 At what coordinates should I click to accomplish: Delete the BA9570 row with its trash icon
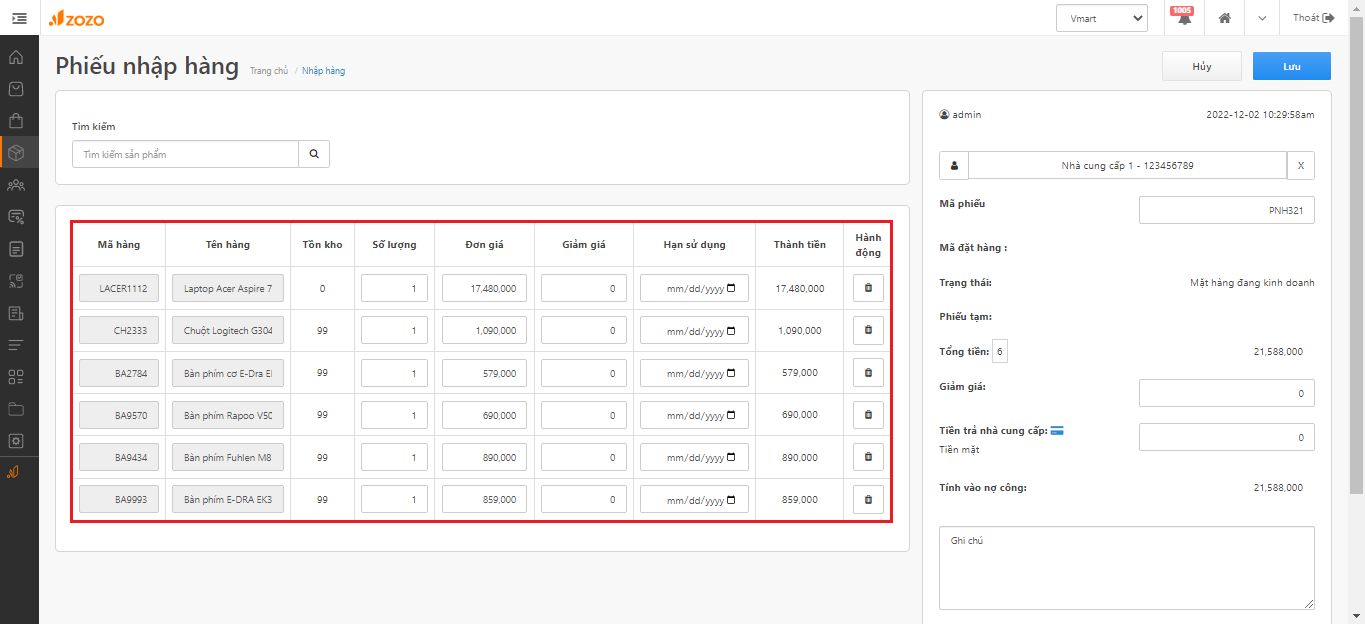click(868, 415)
